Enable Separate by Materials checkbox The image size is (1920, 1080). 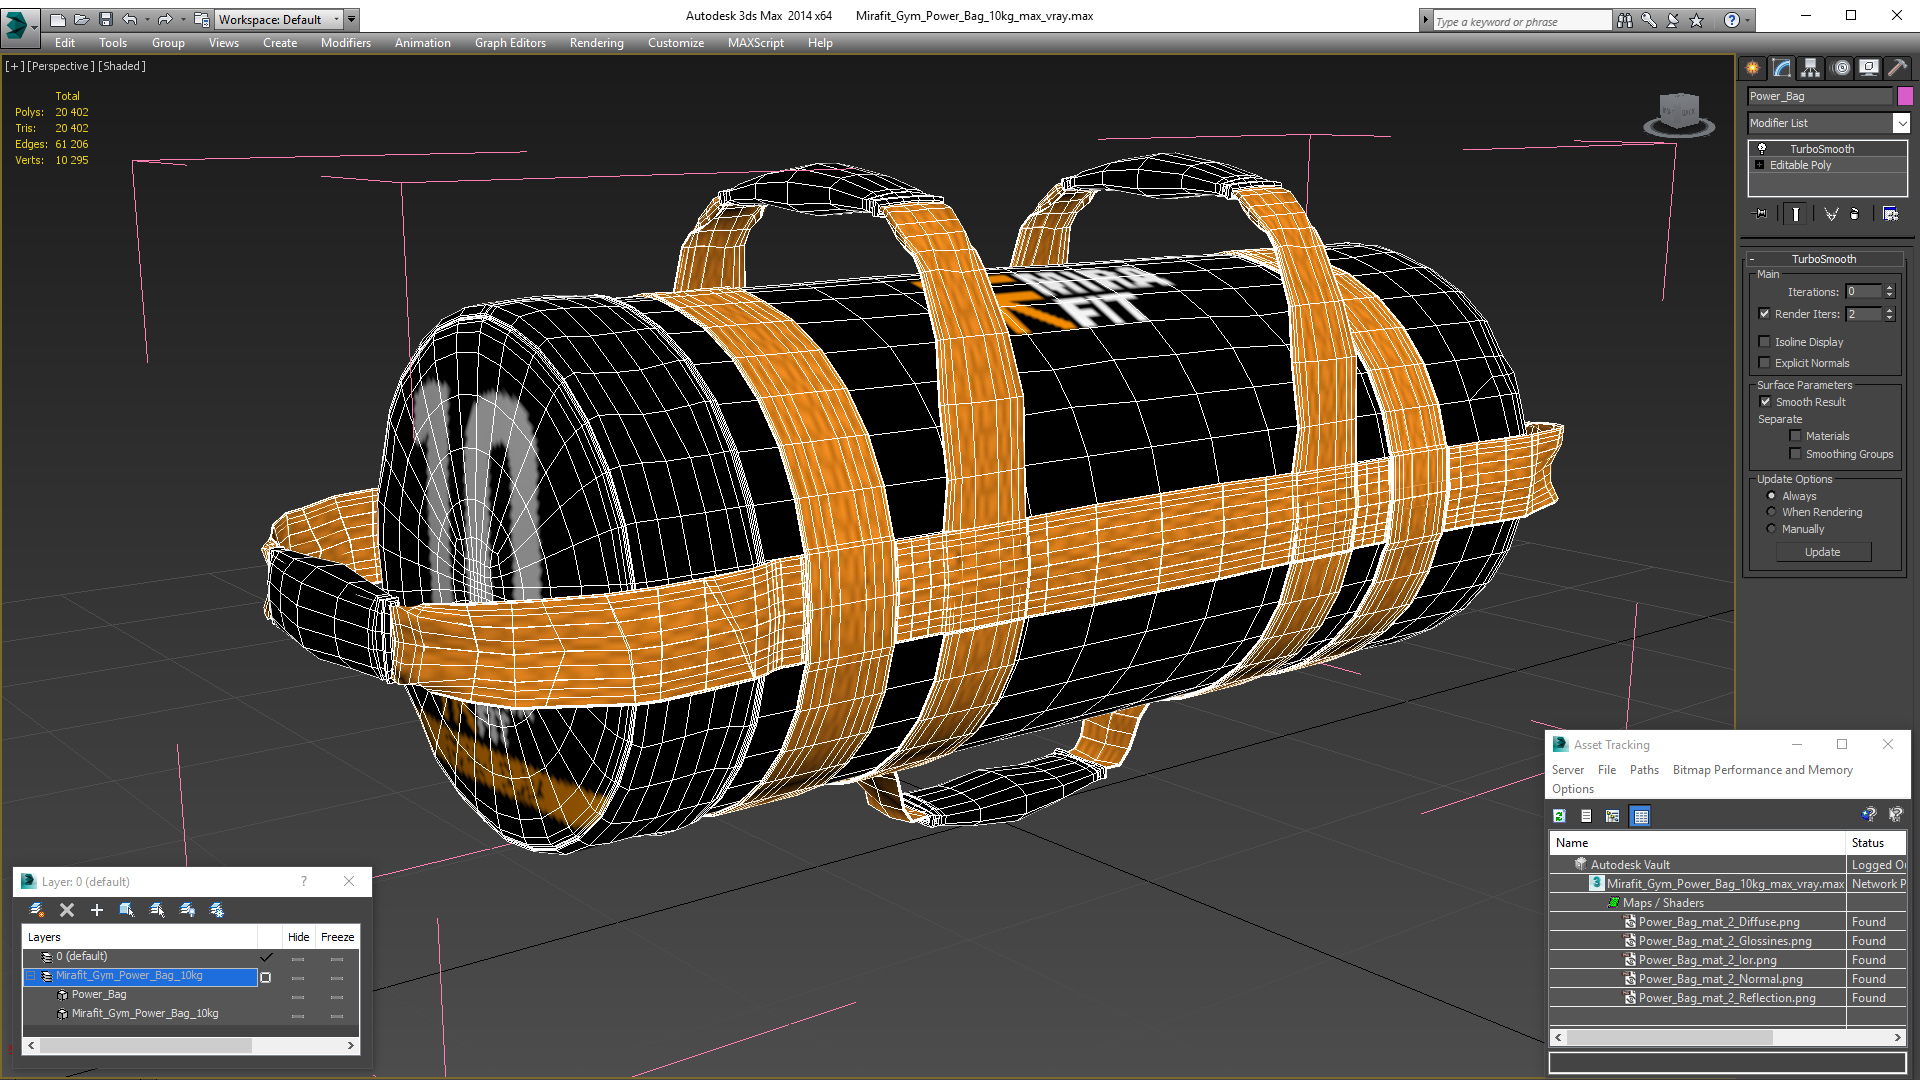(x=1795, y=436)
